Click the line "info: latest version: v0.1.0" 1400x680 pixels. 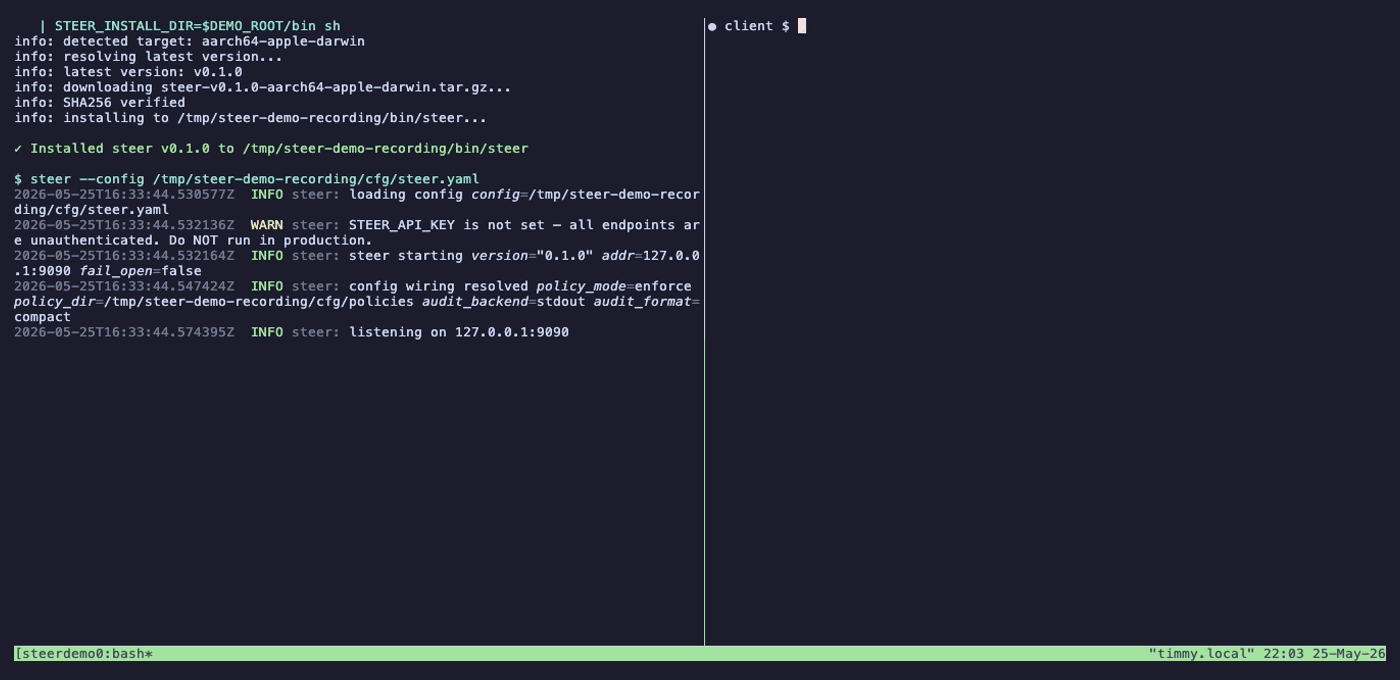128,72
